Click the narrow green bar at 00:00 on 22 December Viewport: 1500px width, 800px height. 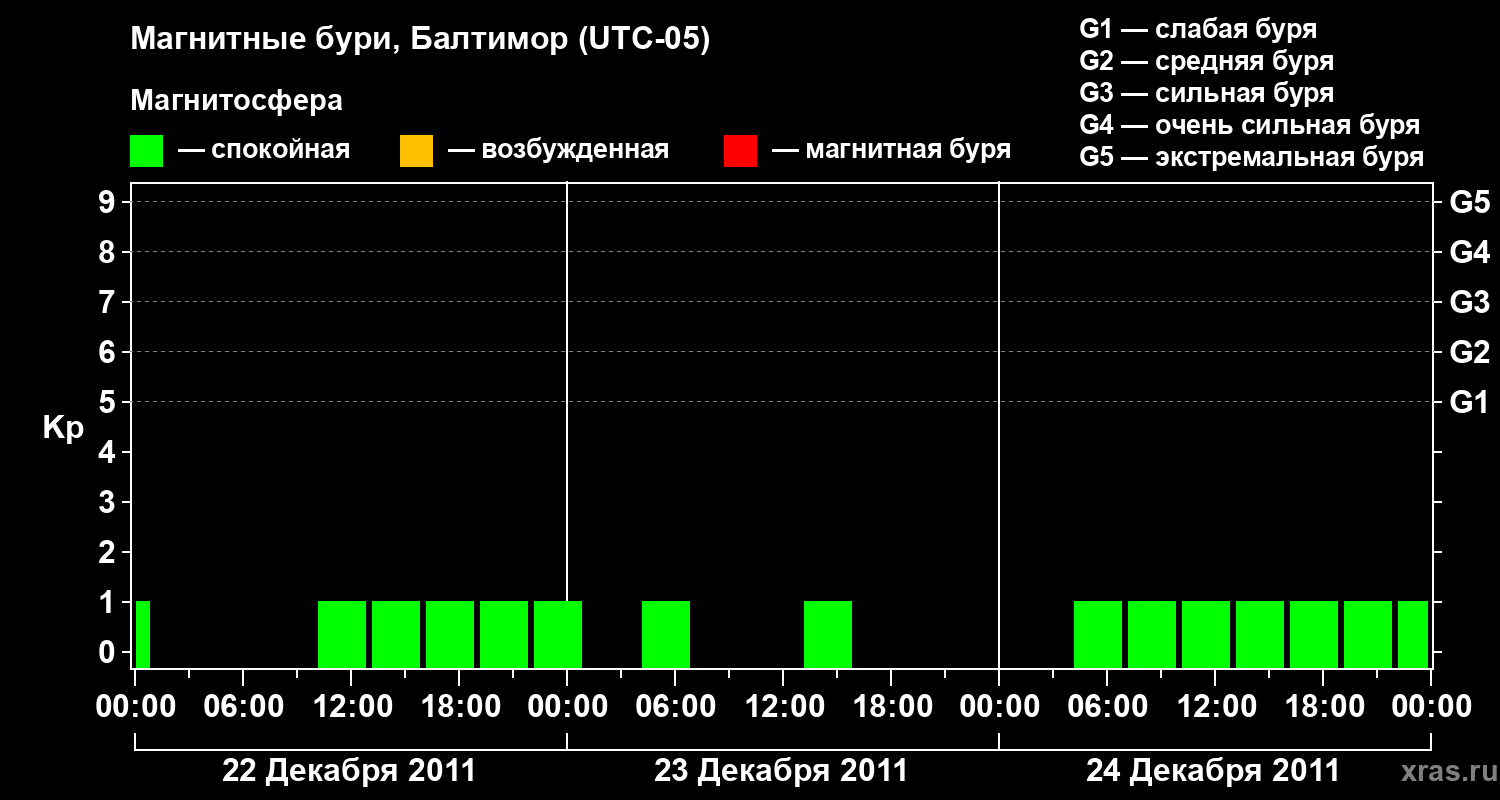pyautogui.click(x=143, y=634)
